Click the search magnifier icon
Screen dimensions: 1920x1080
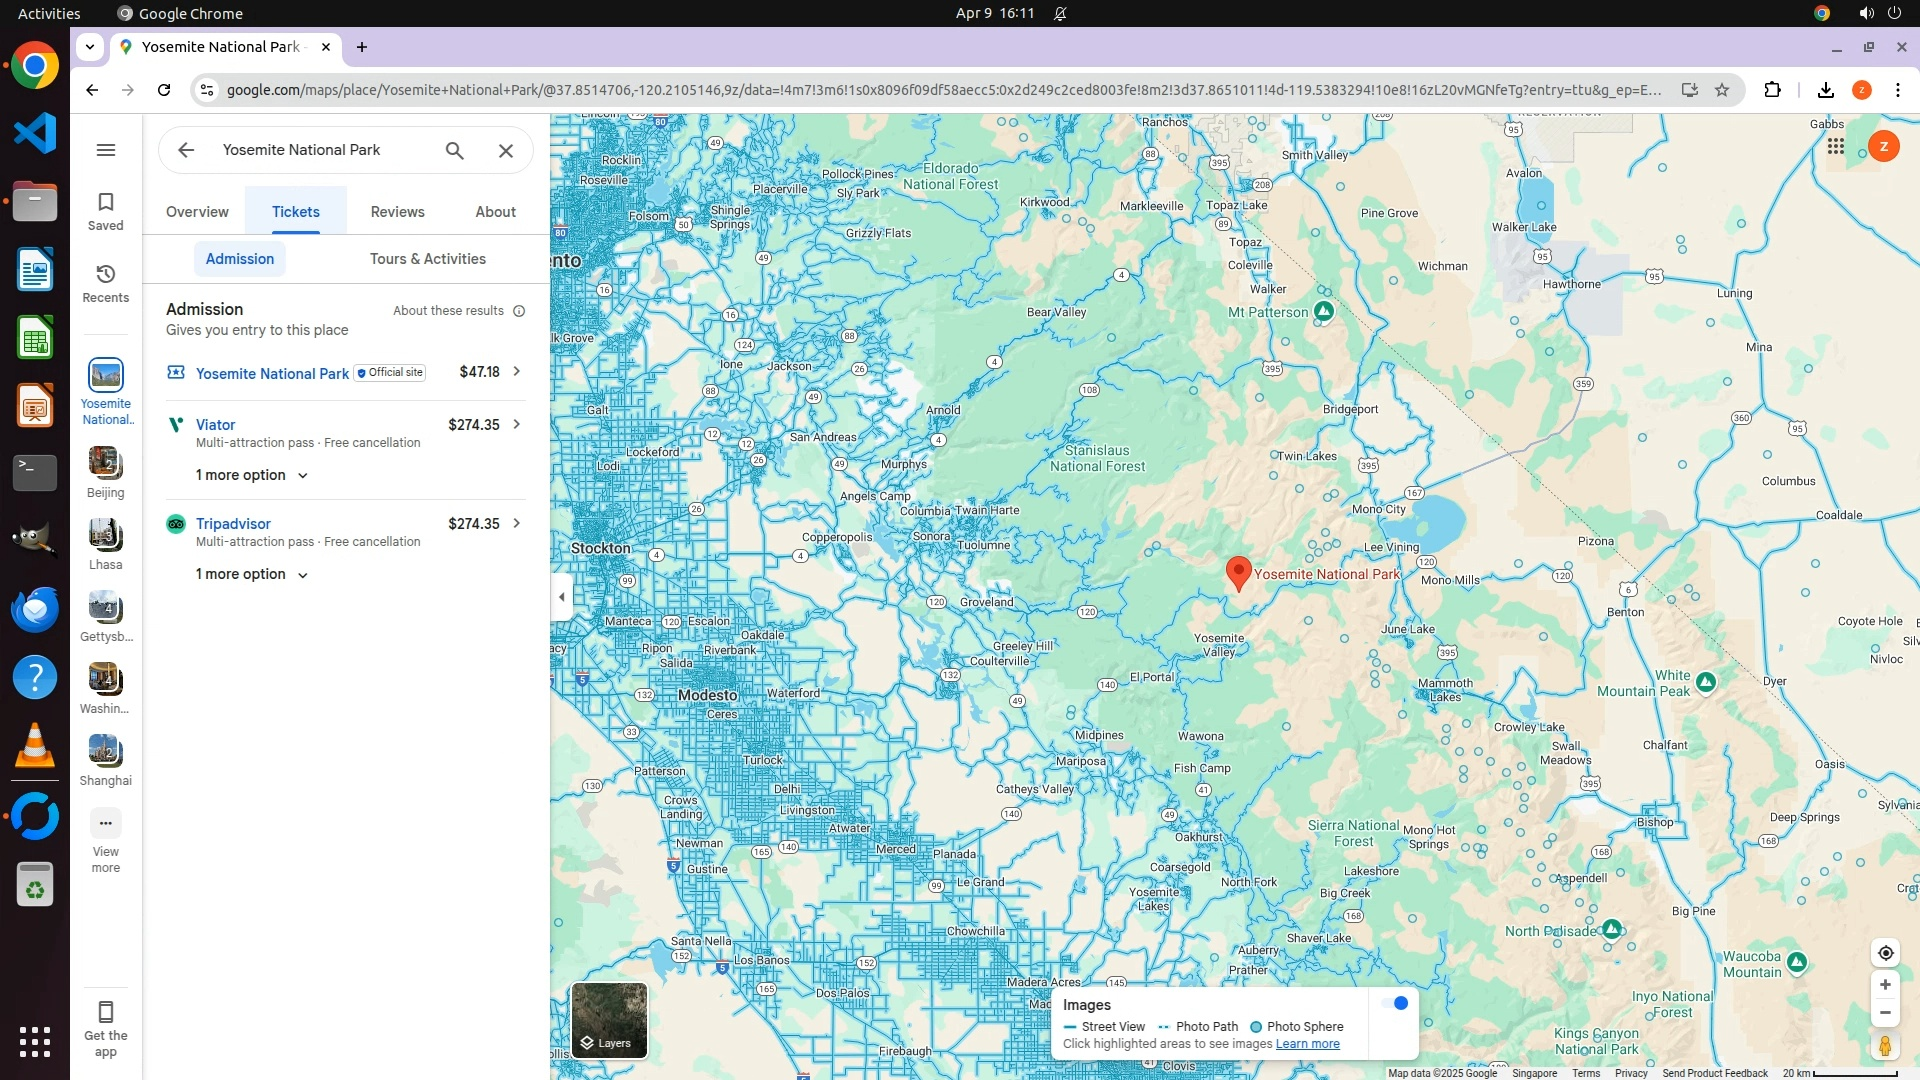[455, 150]
